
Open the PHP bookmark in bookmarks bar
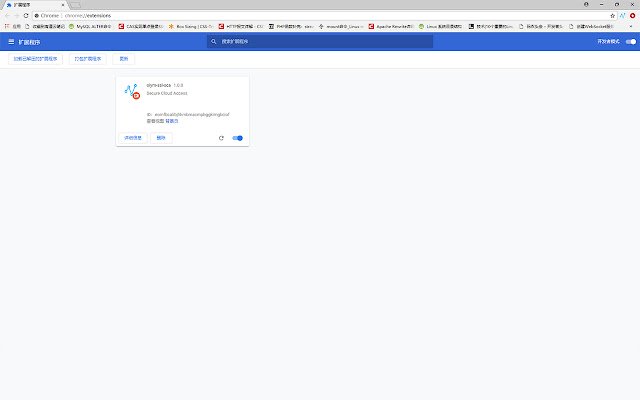click(x=291, y=26)
